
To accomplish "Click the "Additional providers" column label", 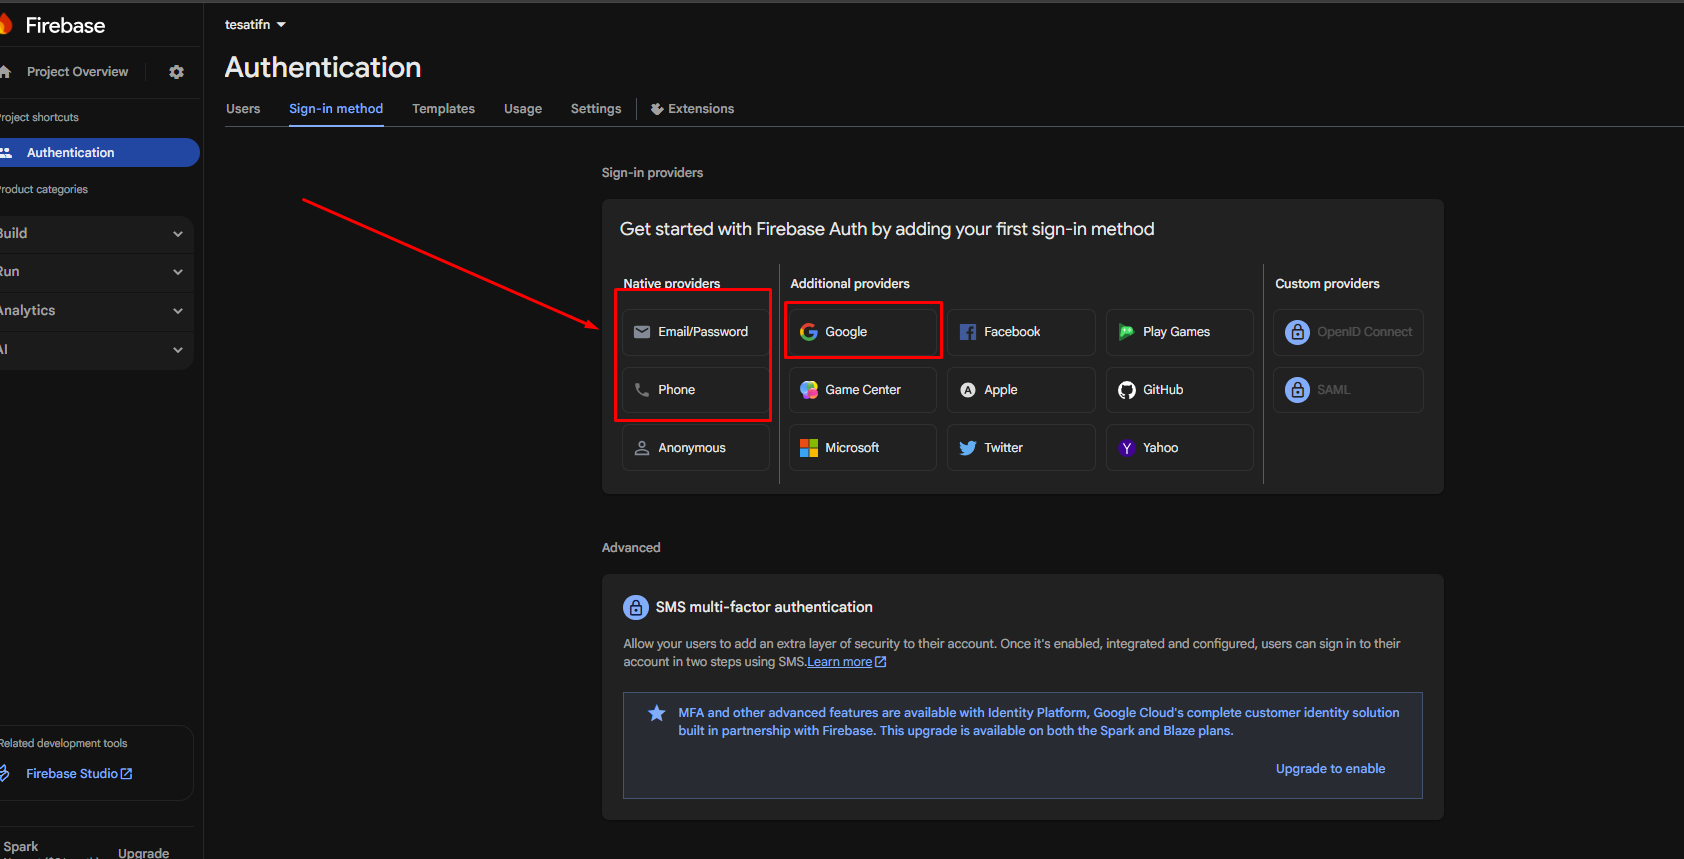I will [x=850, y=284].
